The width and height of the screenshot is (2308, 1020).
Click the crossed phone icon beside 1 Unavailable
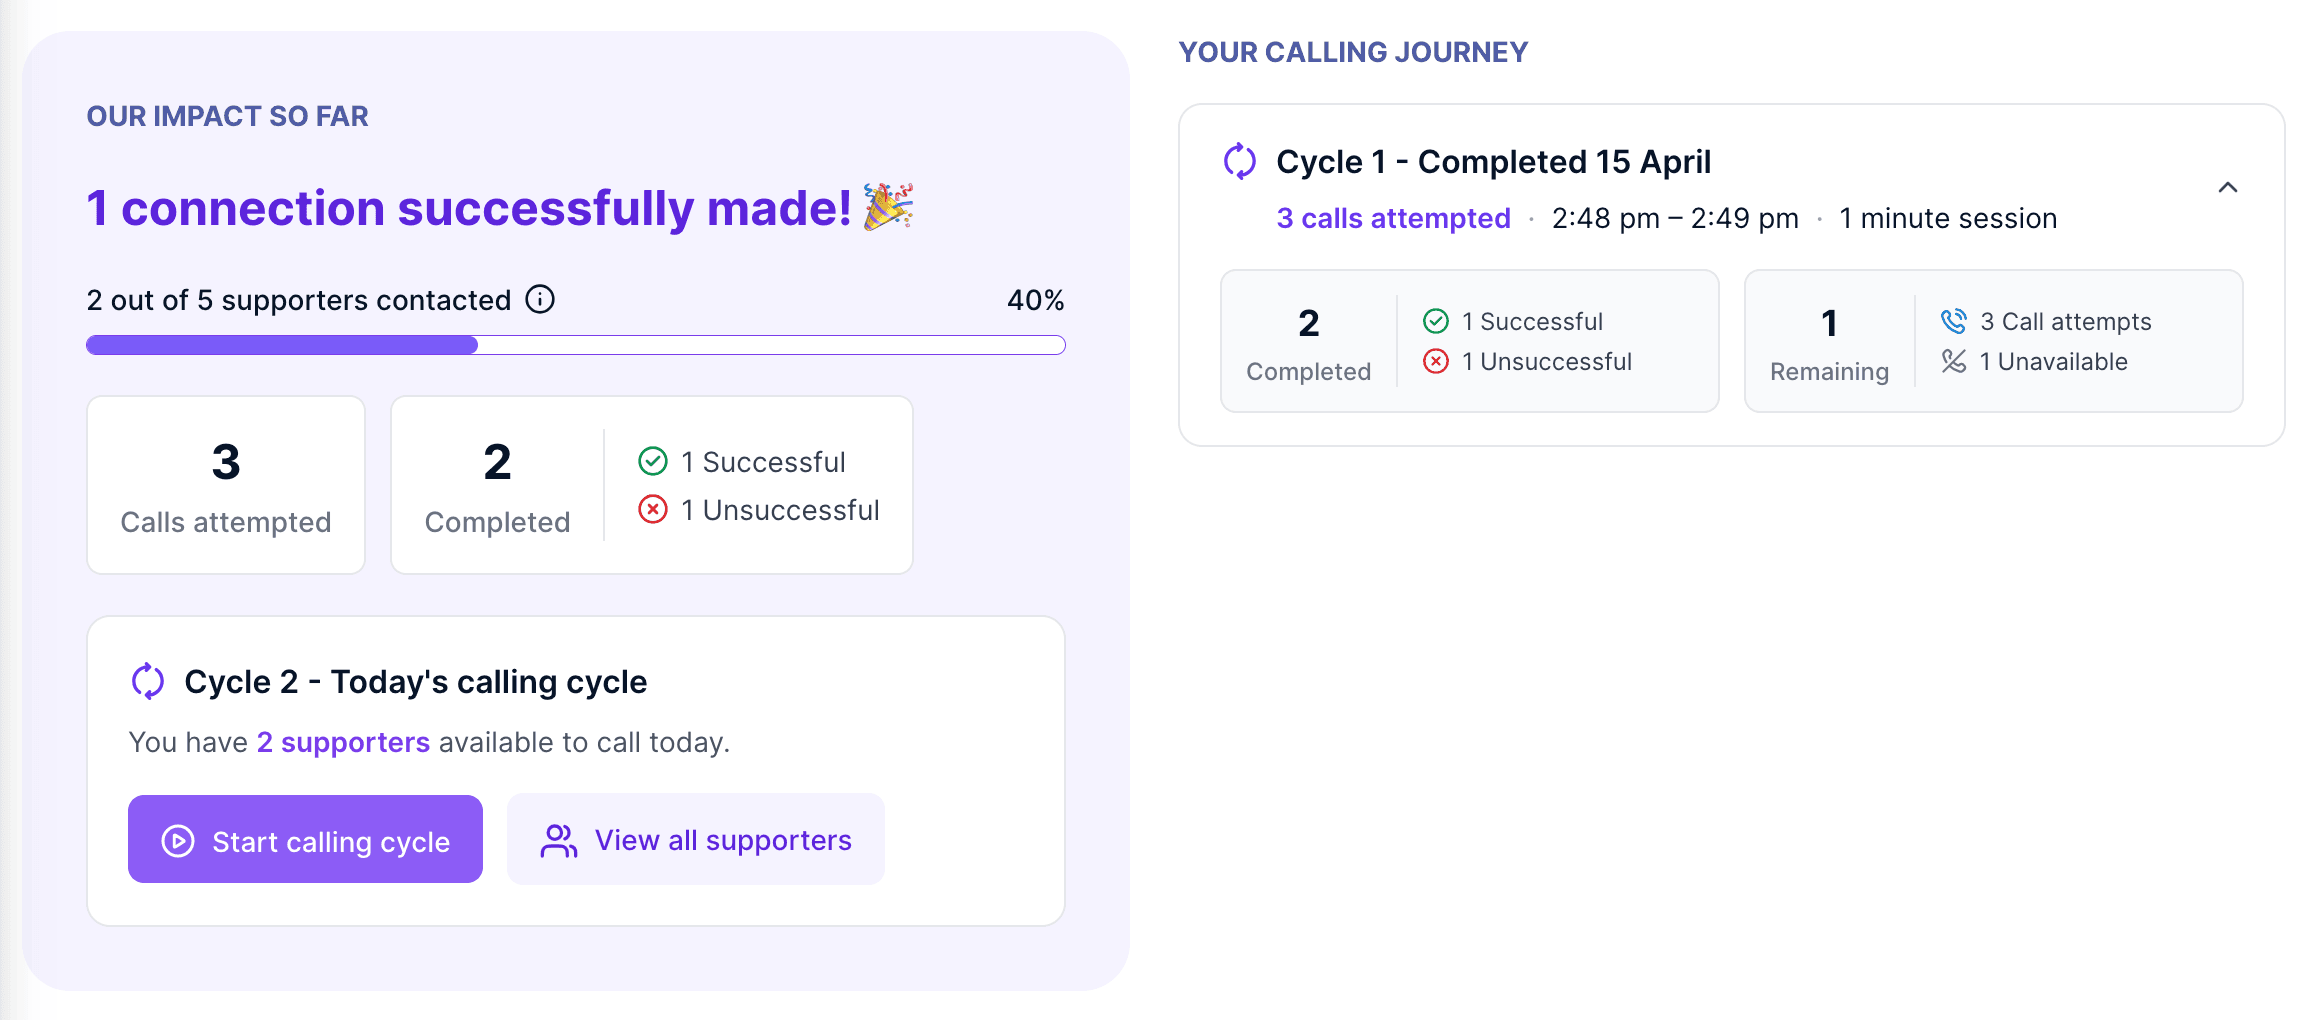tap(1951, 362)
